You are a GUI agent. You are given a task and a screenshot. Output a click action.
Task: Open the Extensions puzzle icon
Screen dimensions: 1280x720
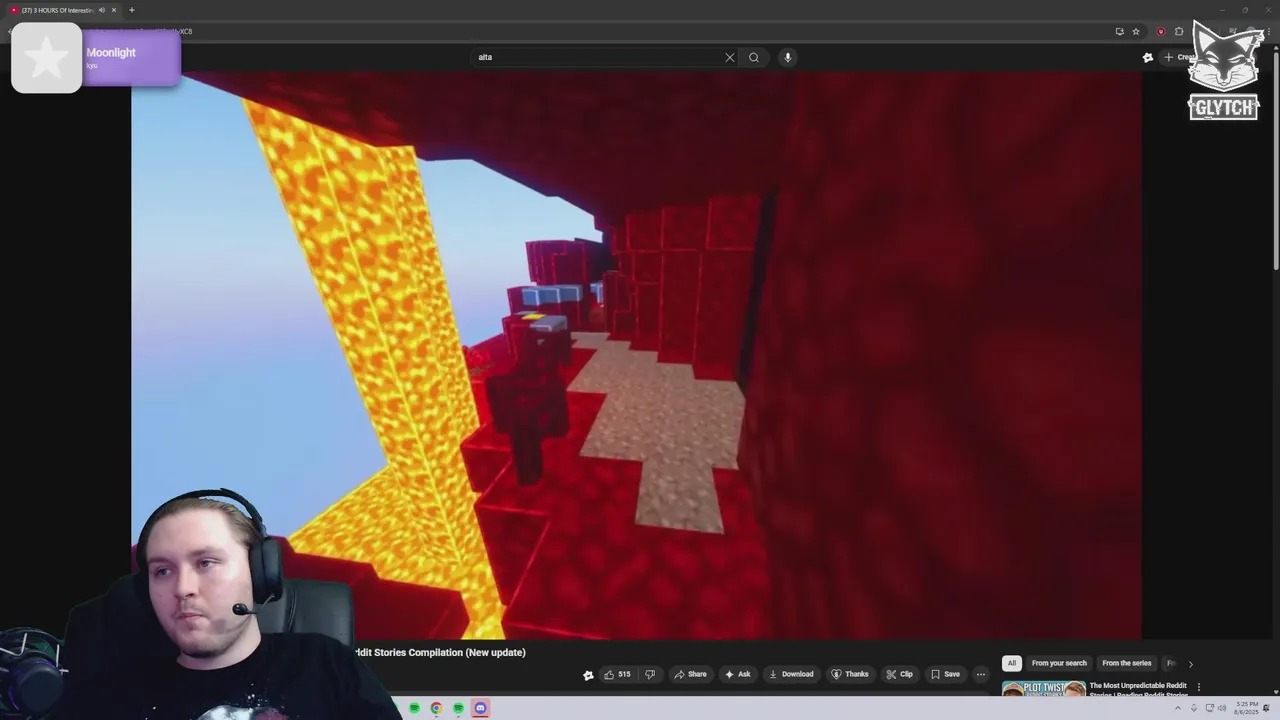(1179, 31)
